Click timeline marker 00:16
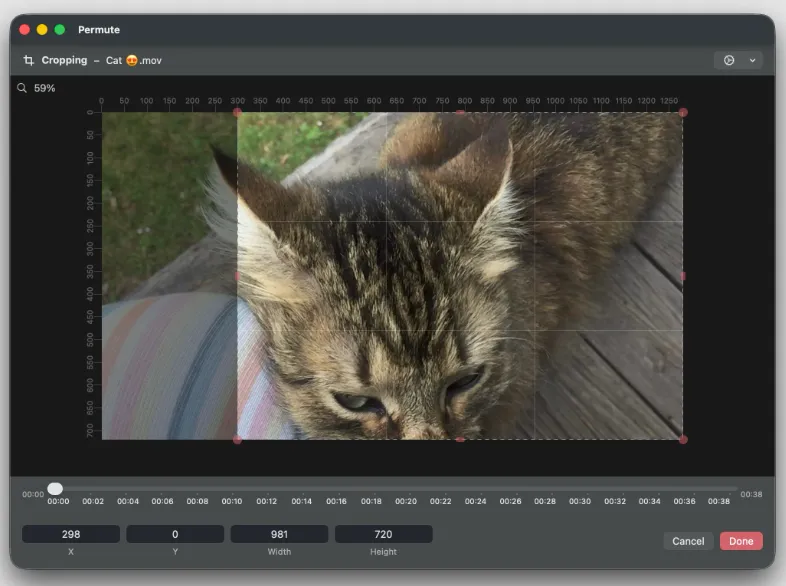 tap(336, 501)
